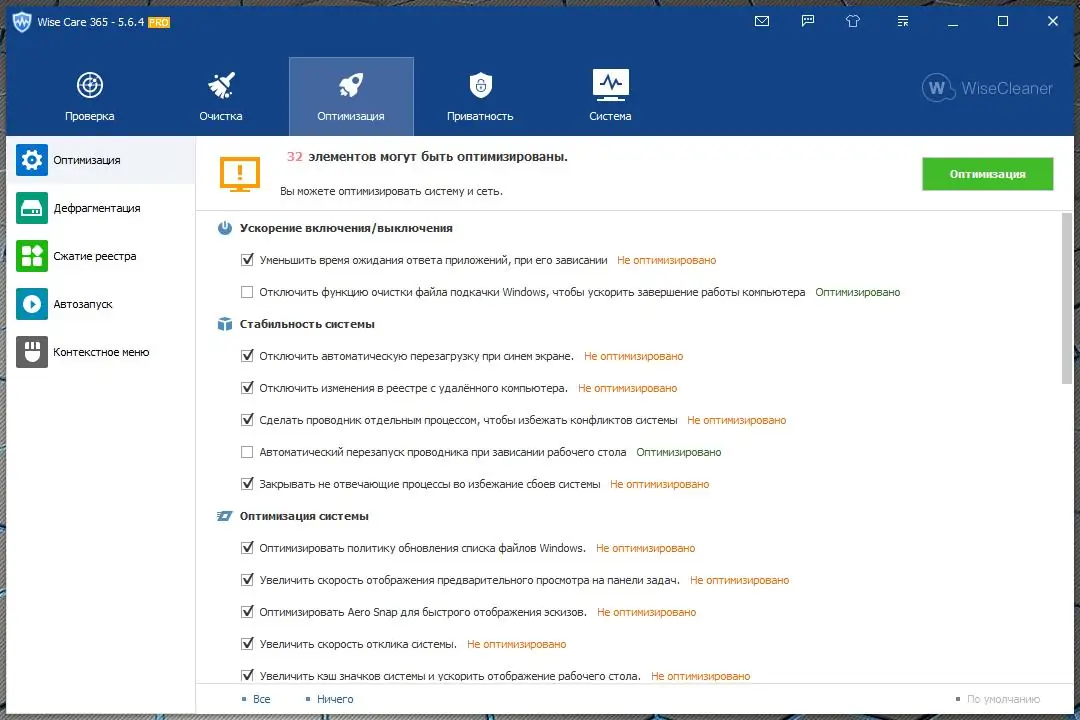Click the t-shirt skin selector icon
Screen dimensions: 1080x720
pos(852,20)
